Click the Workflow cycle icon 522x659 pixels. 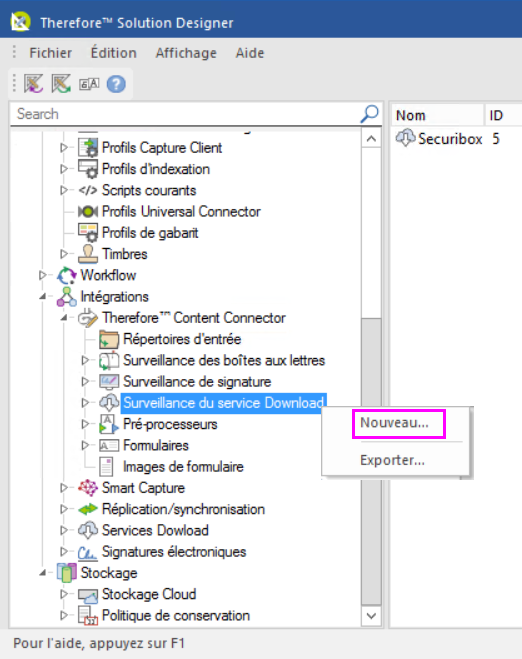67,275
